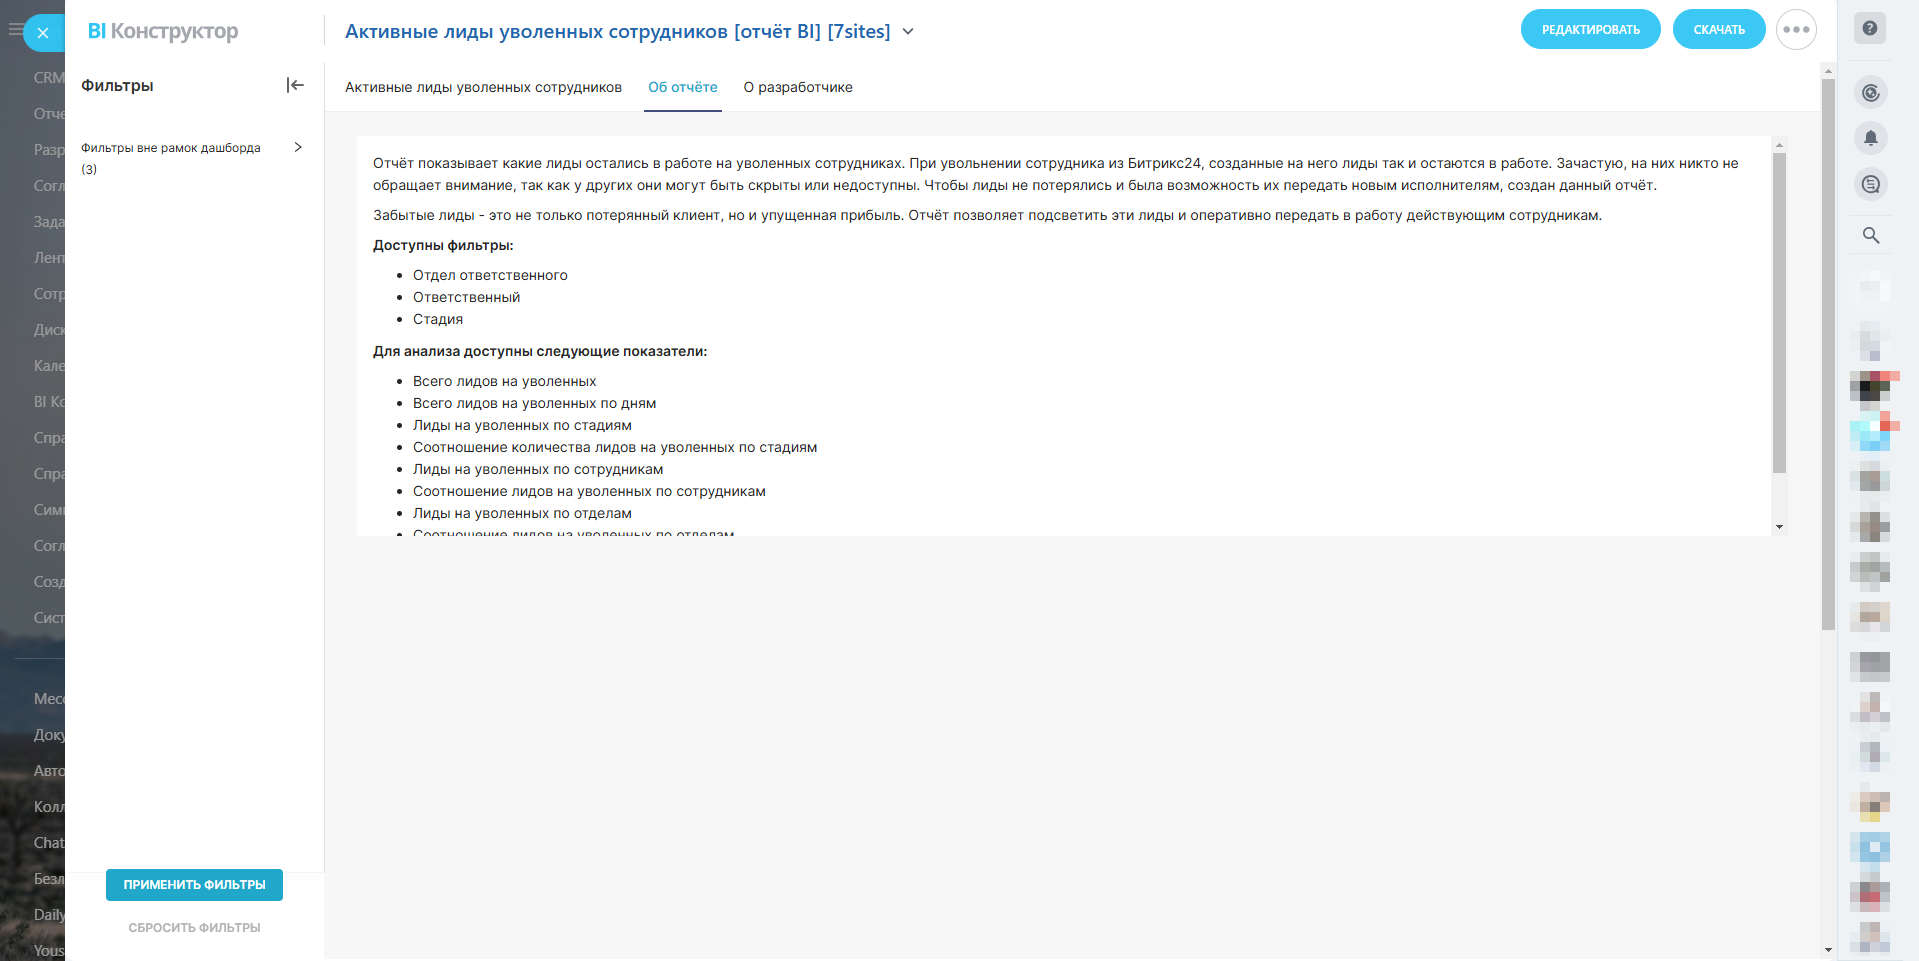The width and height of the screenshot is (1919, 961).
Task: Open the chat messages icon
Action: point(1871,184)
